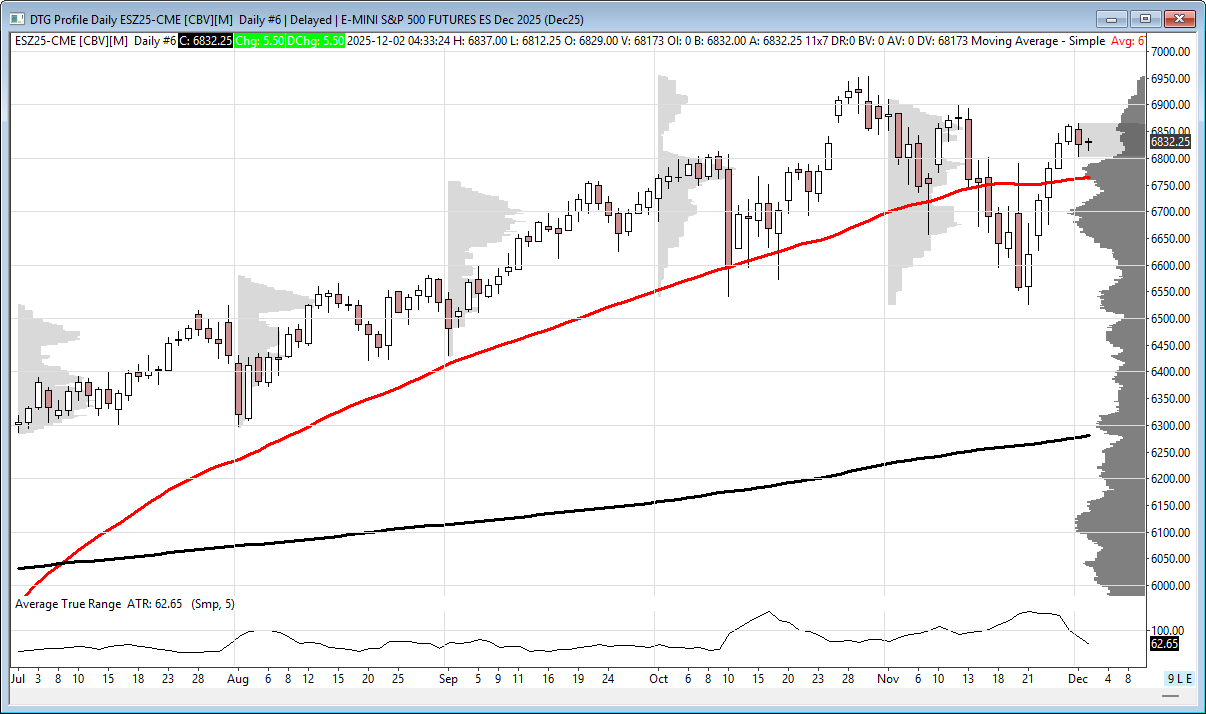Click the 'DV: 68173' daily volume value
This screenshot has width=1206, height=714.
[942, 41]
